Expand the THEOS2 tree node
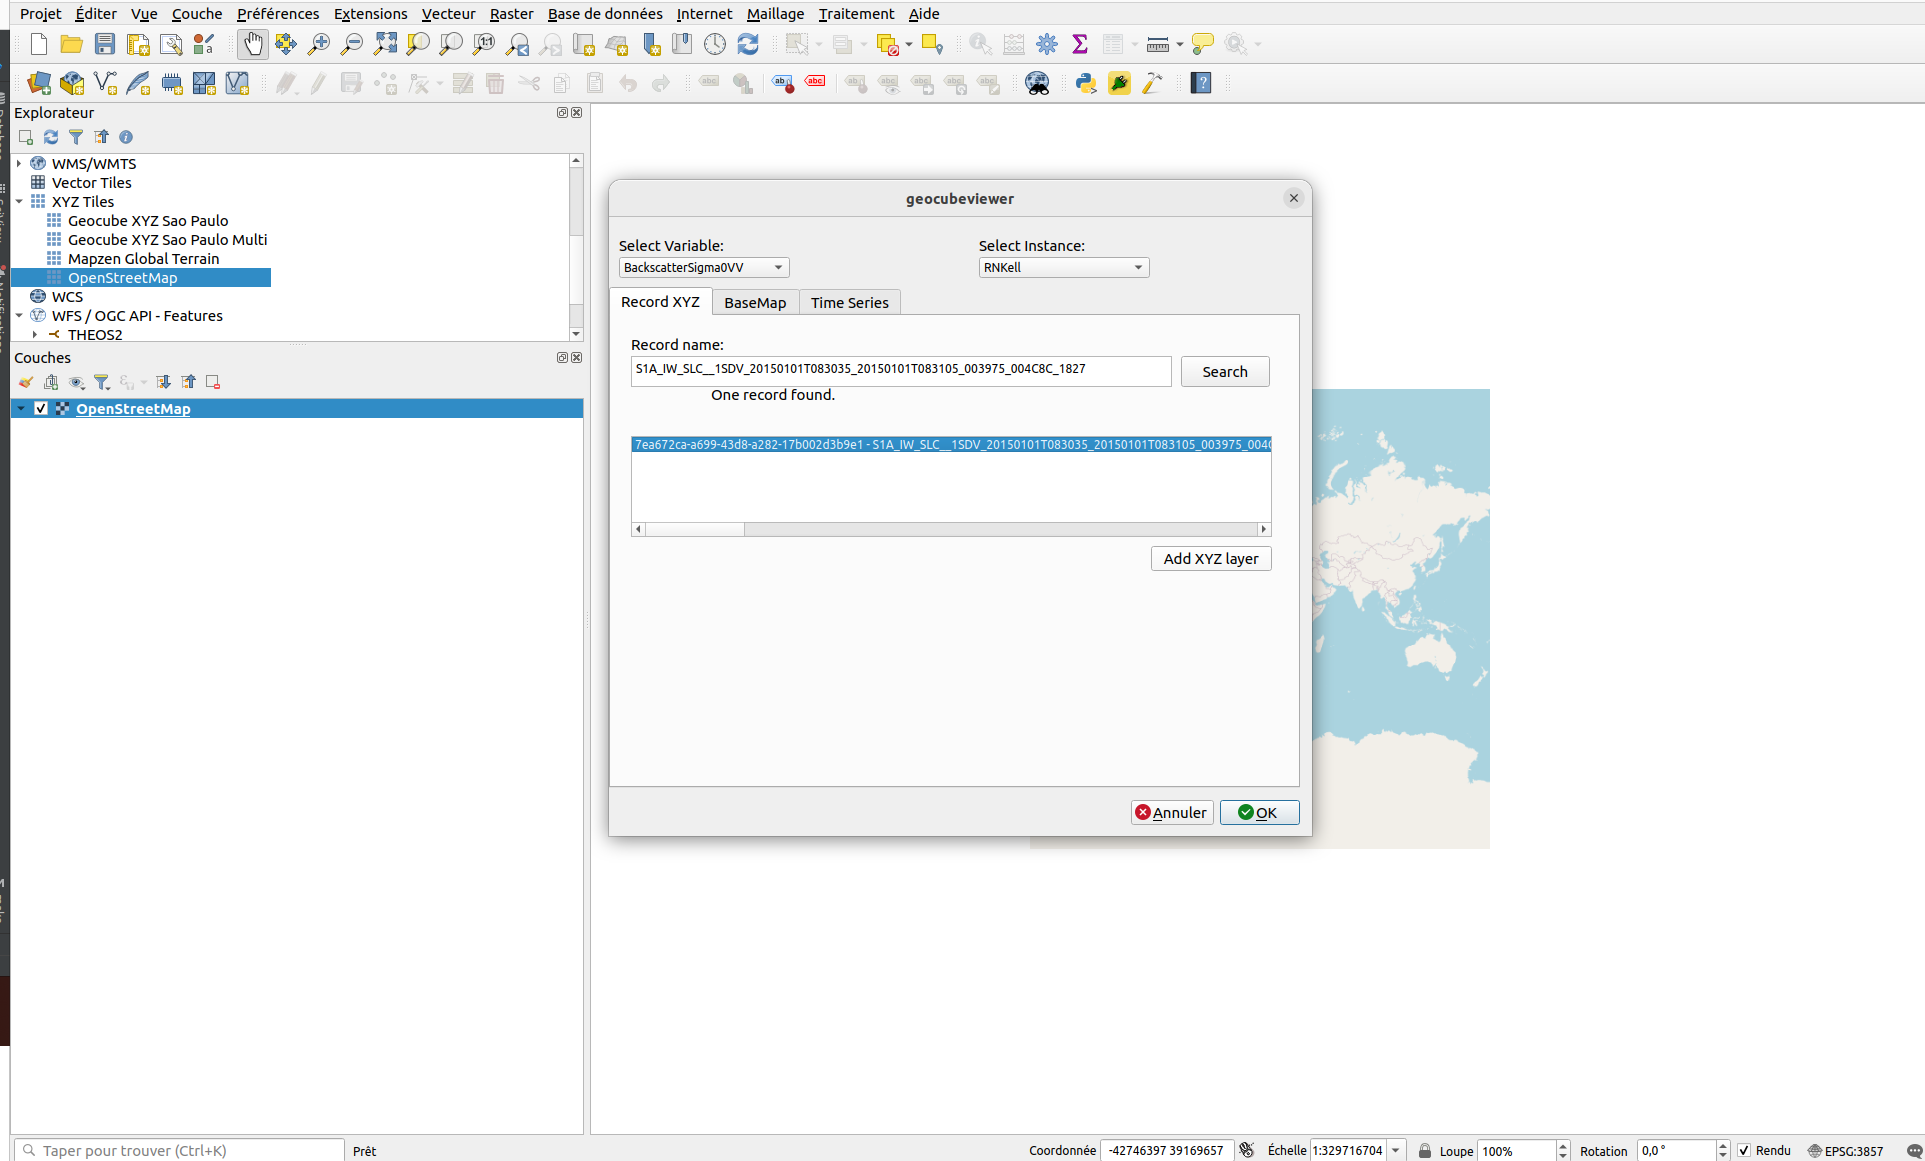This screenshot has height=1161, width=1925. point(35,334)
